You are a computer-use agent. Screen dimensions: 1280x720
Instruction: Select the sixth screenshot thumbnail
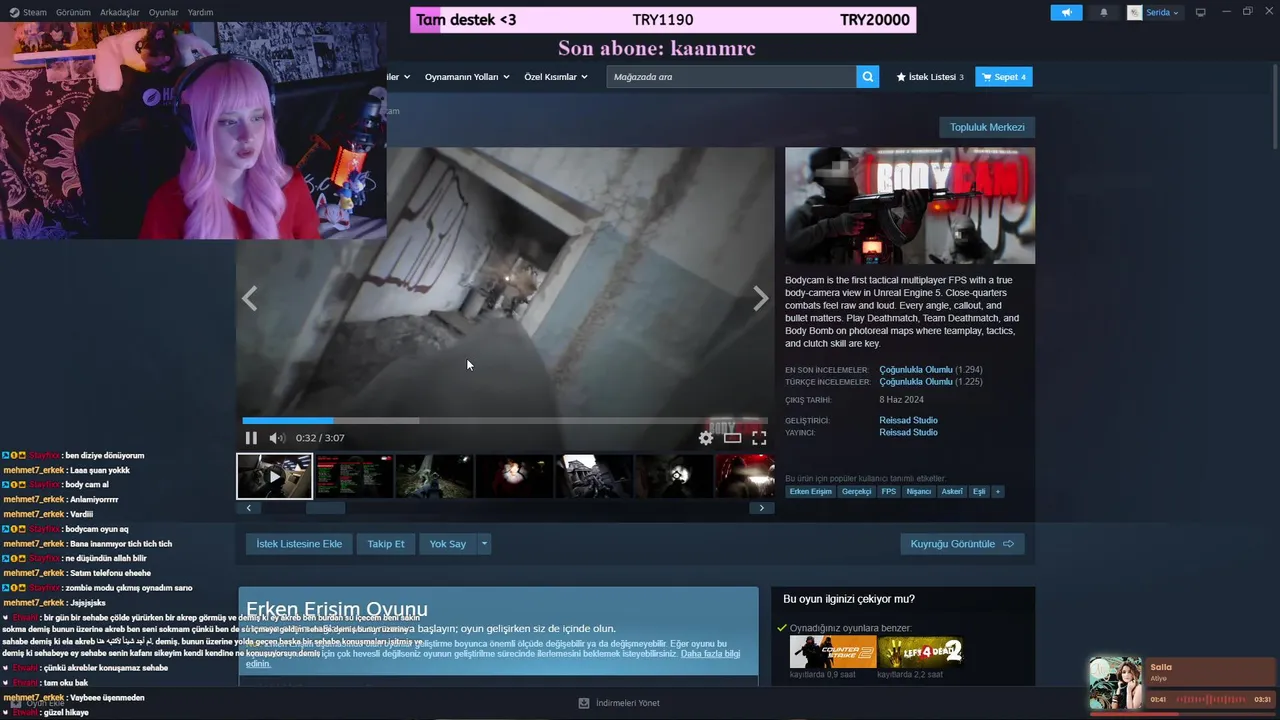[674, 476]
